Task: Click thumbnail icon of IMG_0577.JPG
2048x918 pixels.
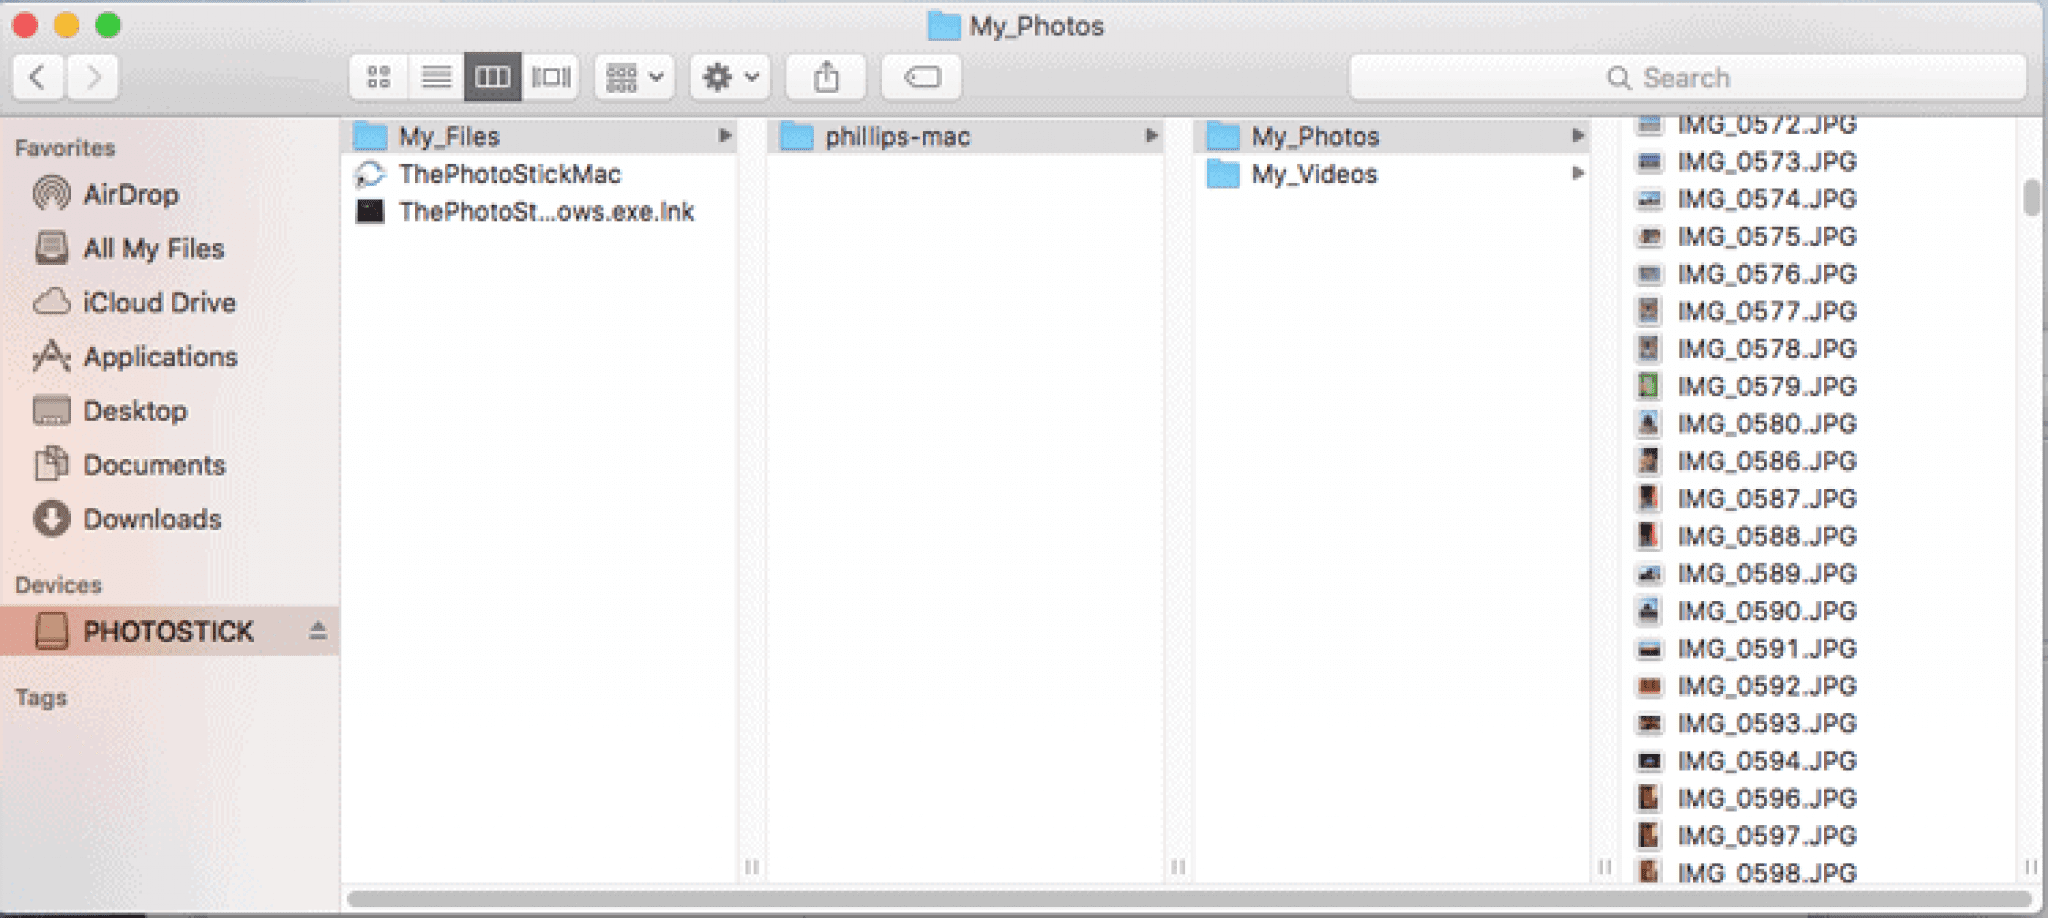Action: (x=1648, y=311)
